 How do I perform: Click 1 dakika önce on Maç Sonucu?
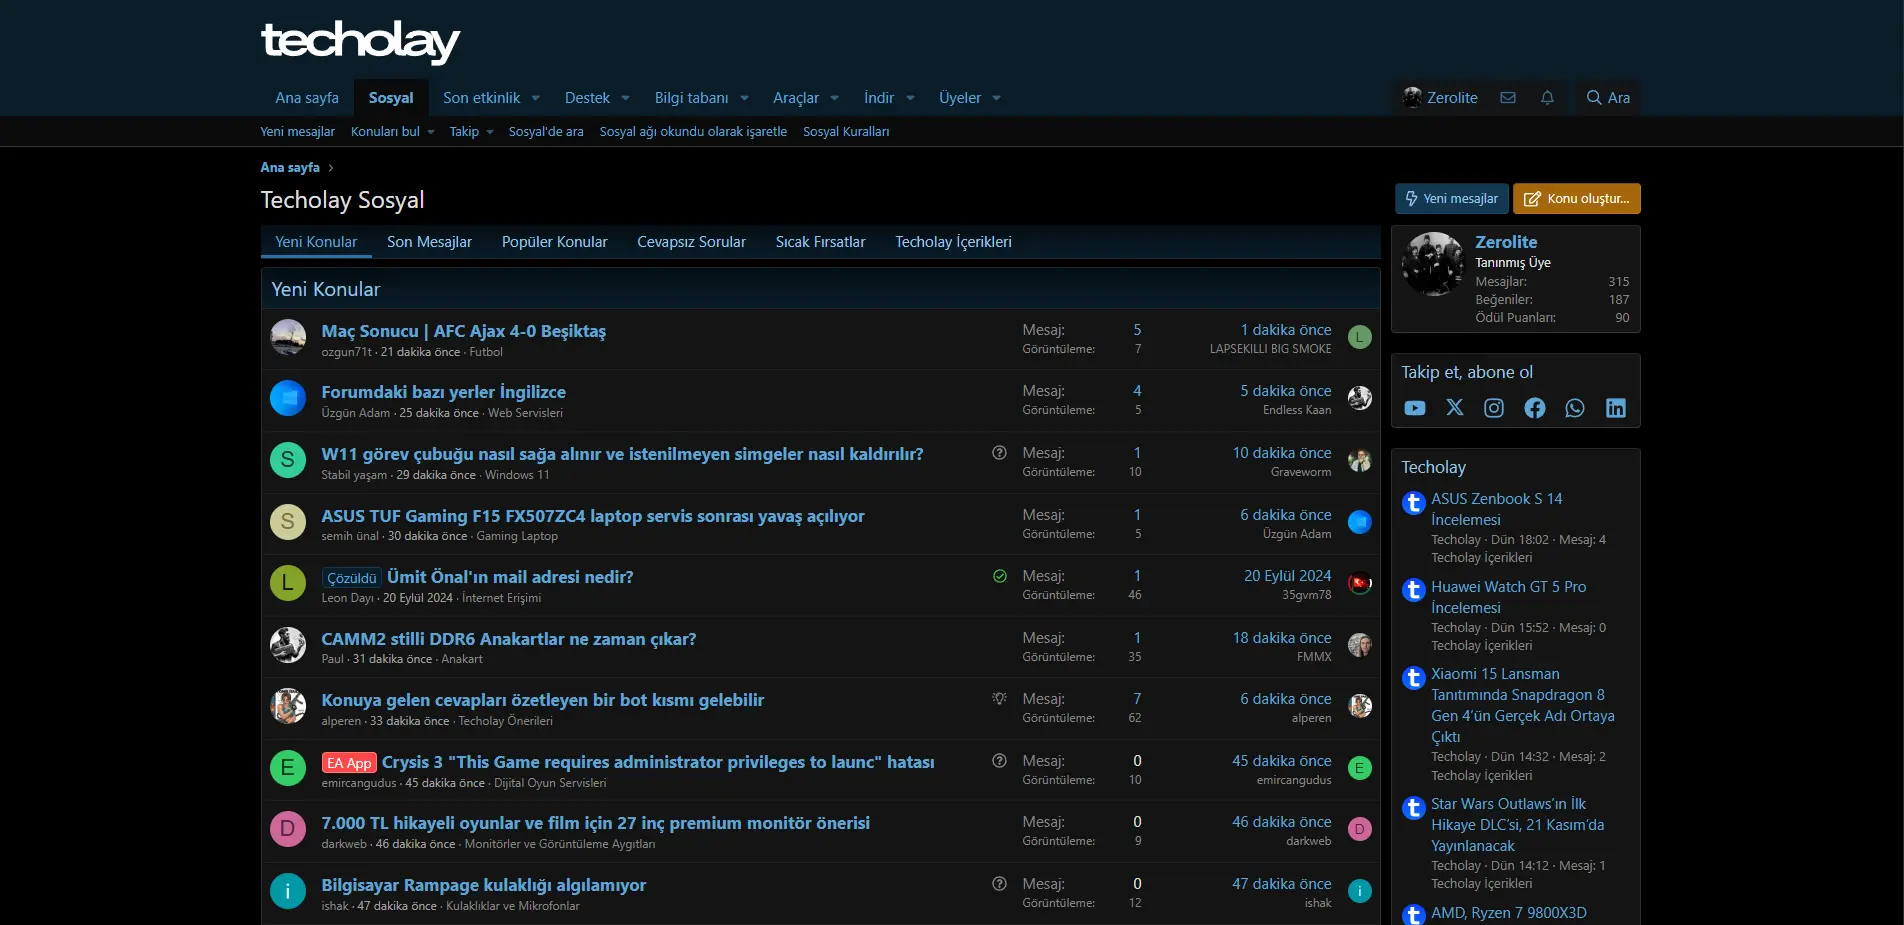coord(1286,330)
